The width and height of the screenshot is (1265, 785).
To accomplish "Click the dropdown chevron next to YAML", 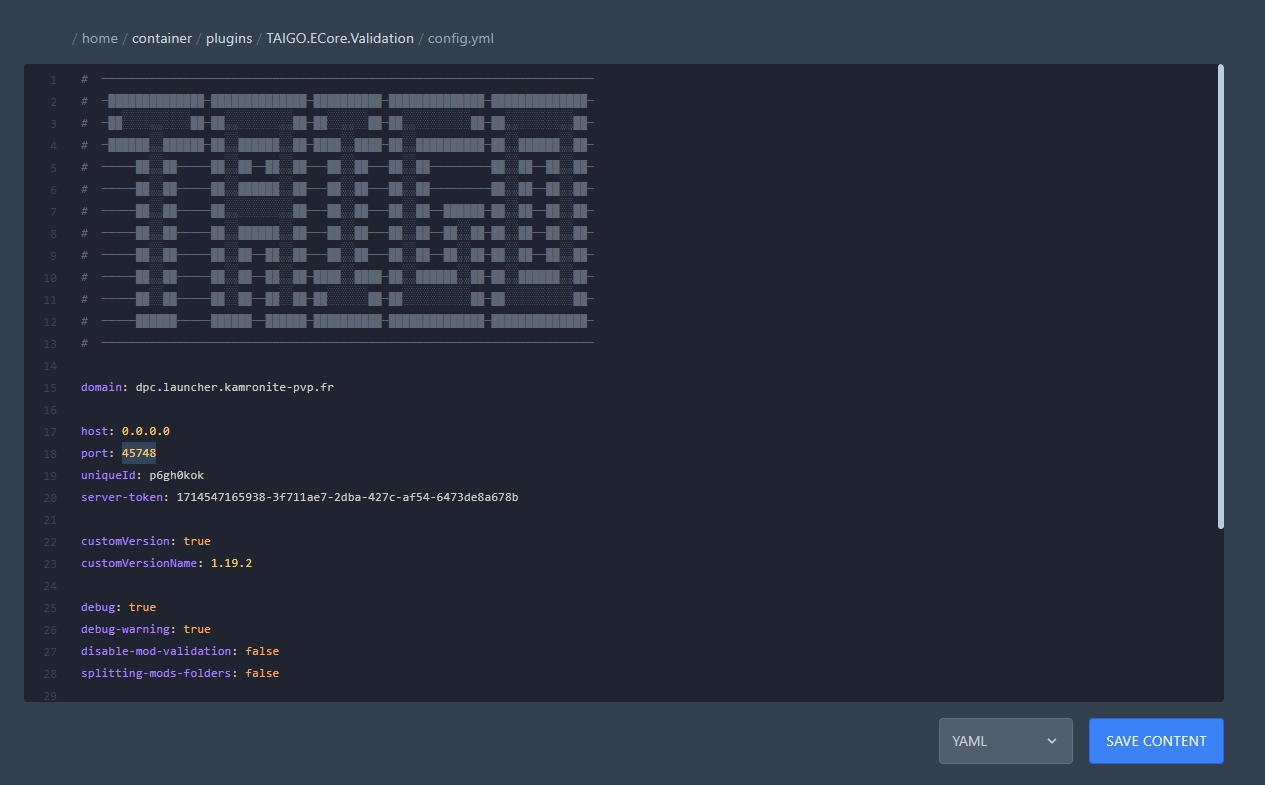I will click(x=1051, y=741).
